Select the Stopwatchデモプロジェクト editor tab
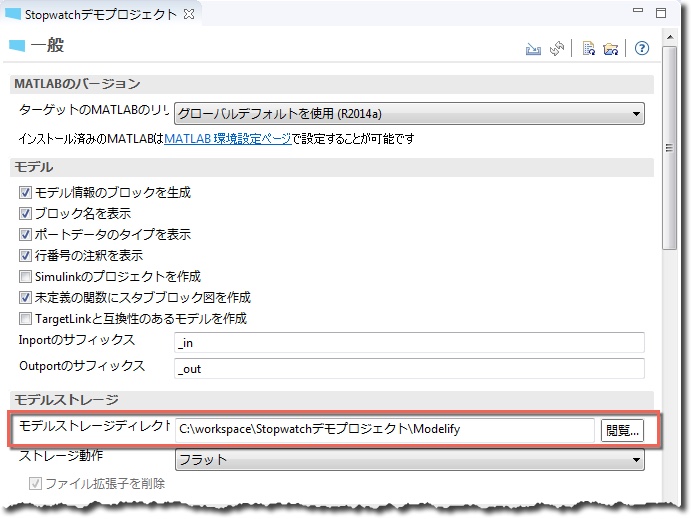This screenshot has height=519, width=691. 100,15
